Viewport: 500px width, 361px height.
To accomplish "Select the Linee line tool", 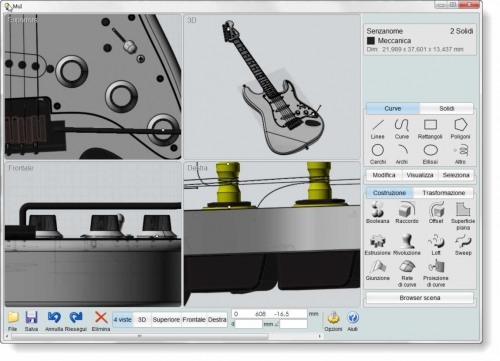I will [x=377, y=129].
